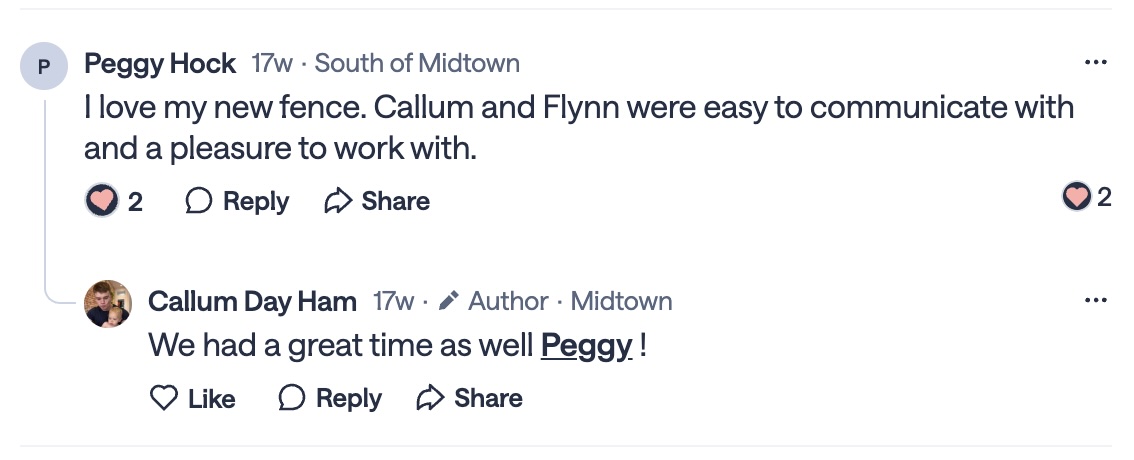Screen dimensions: 1134x460
Task: Toggle heart reaction on Peggy's comment
Action: (102, 201)
